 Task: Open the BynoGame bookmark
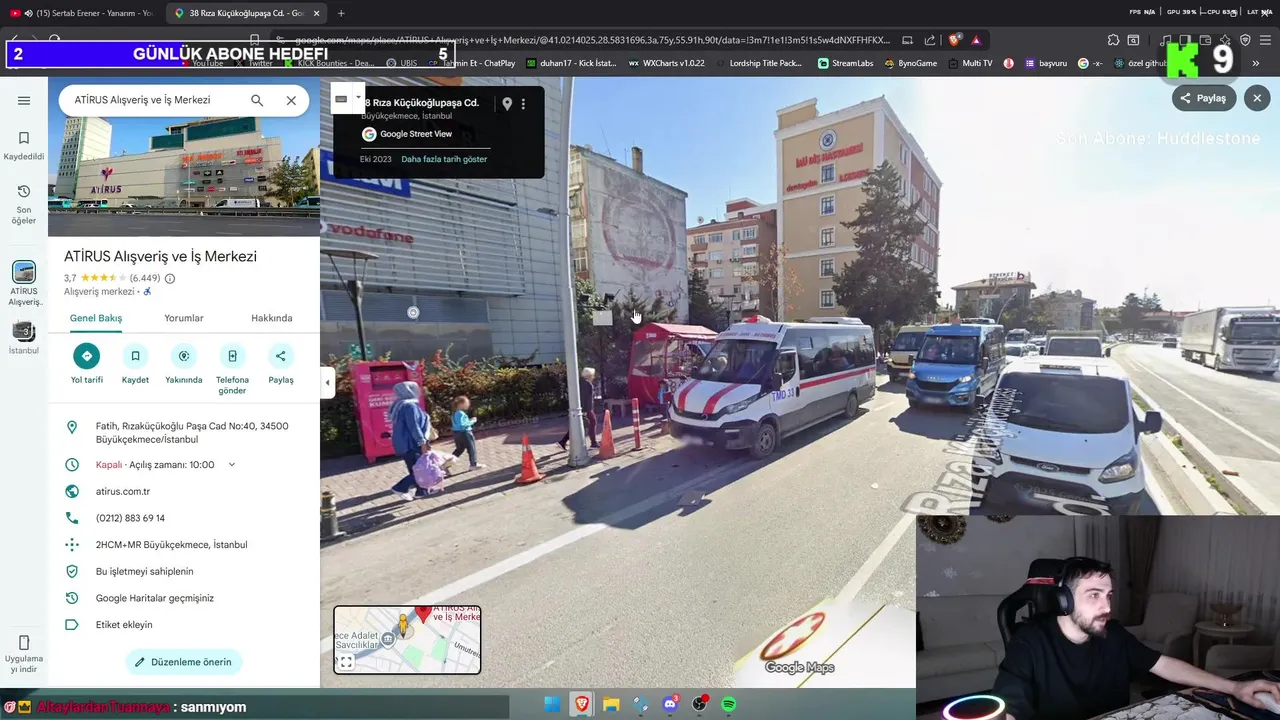(911, 63)
